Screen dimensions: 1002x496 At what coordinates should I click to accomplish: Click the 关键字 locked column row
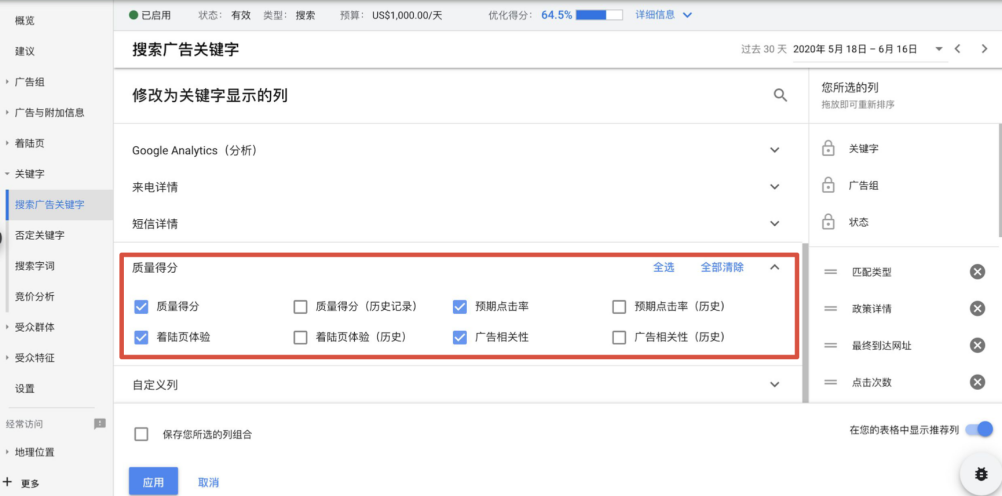904,149
